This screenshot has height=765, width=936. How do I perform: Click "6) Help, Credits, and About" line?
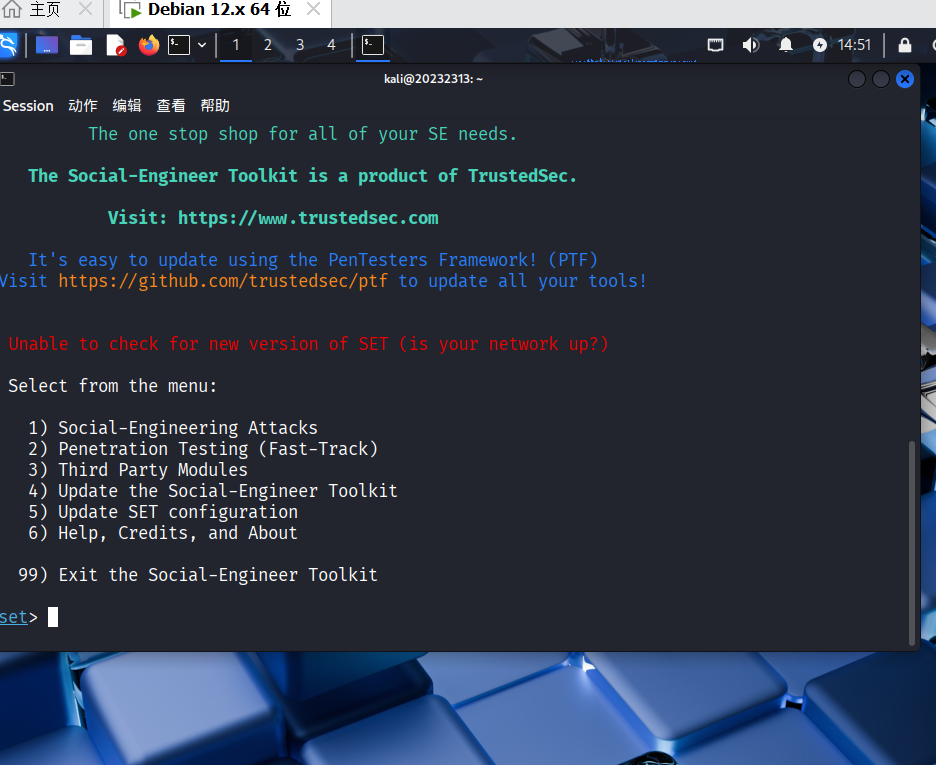click(163, 533)
